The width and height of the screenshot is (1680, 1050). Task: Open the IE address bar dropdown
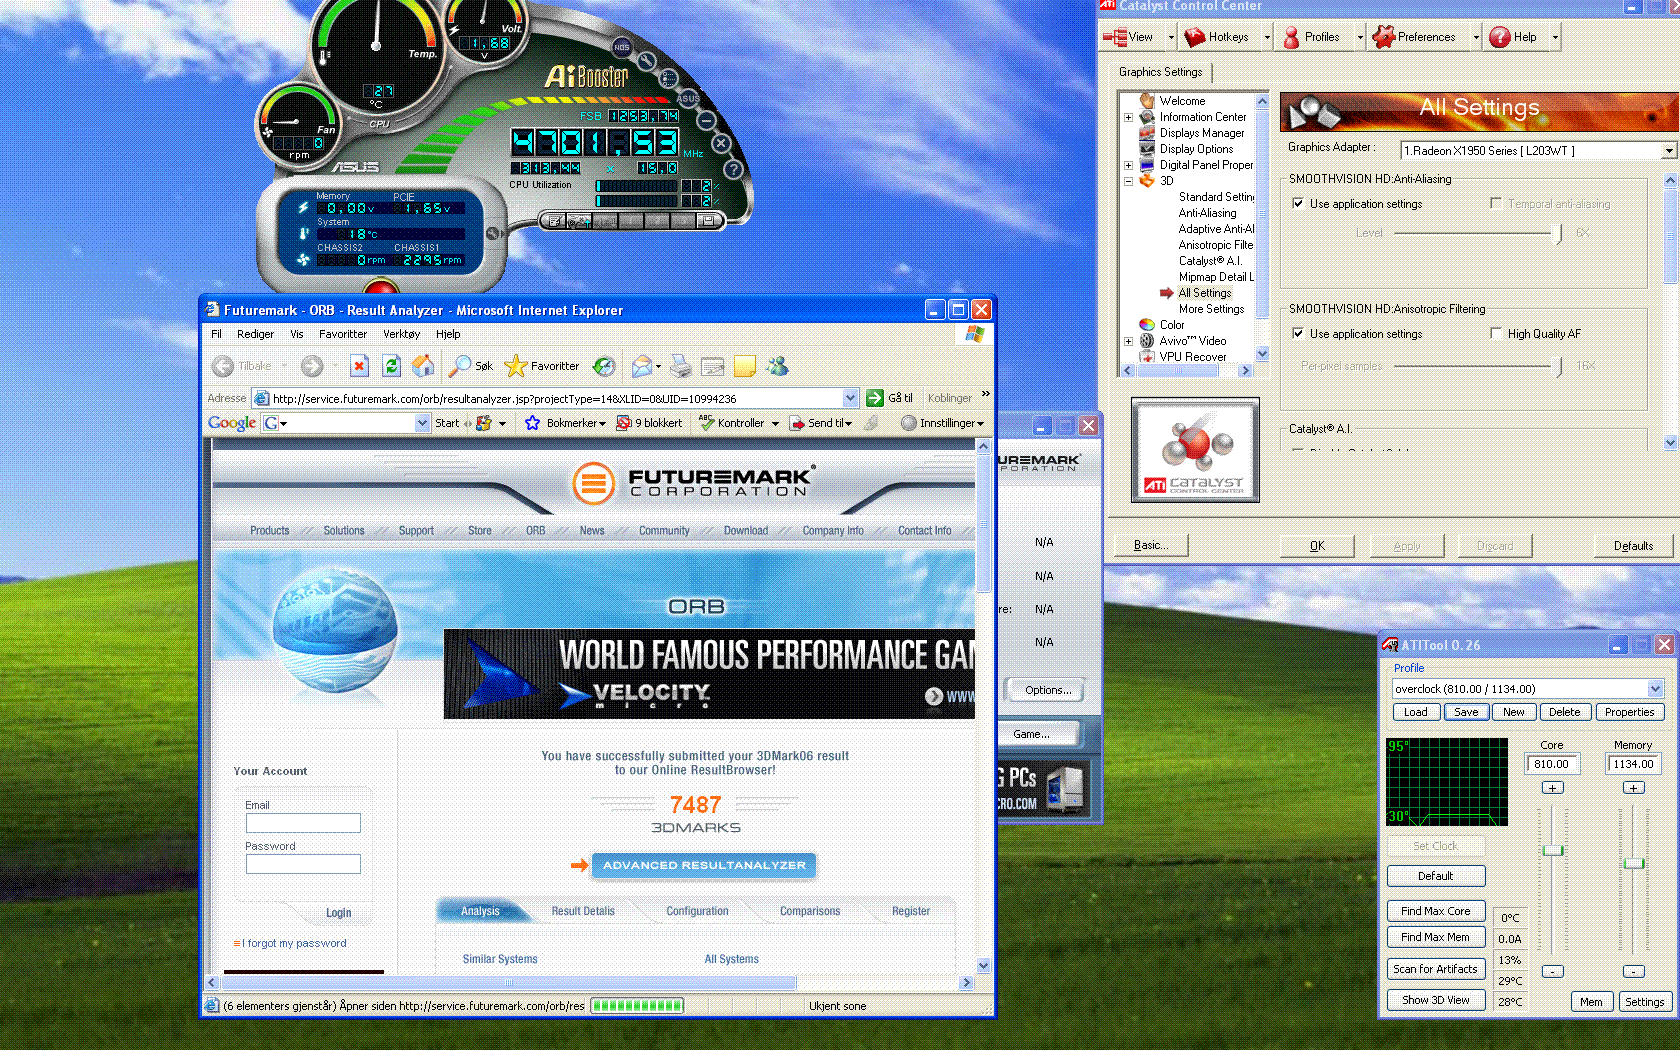click(x=850, y=398)
